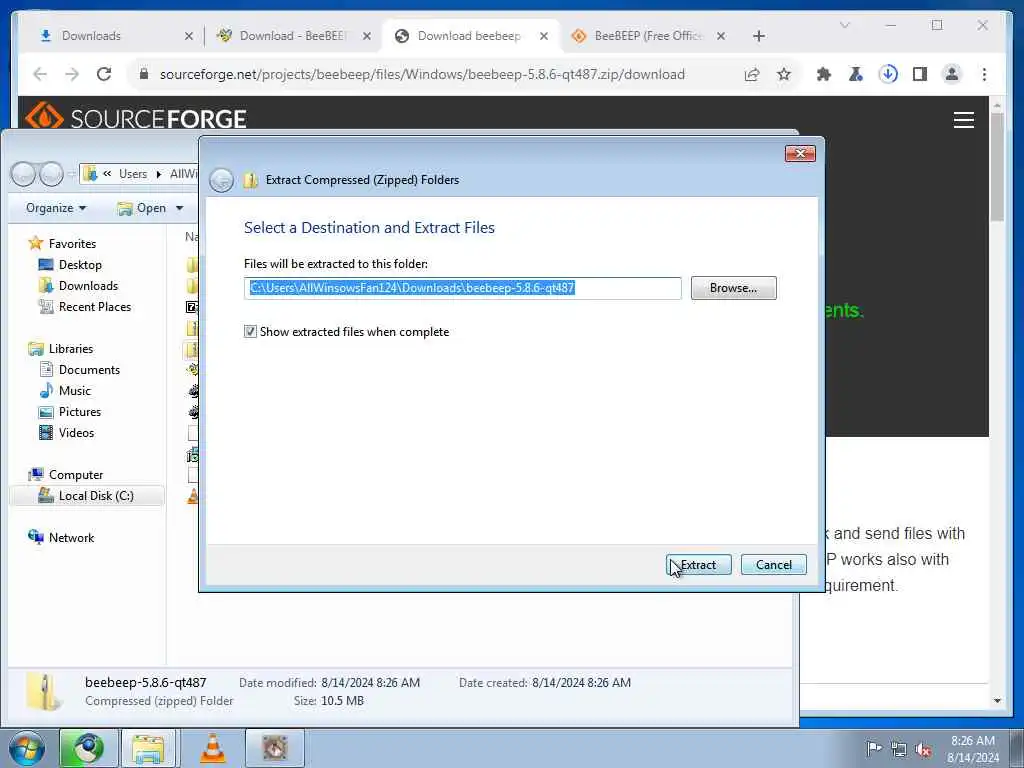Select Network in Explorer sidebar

[x=71, y=537]
